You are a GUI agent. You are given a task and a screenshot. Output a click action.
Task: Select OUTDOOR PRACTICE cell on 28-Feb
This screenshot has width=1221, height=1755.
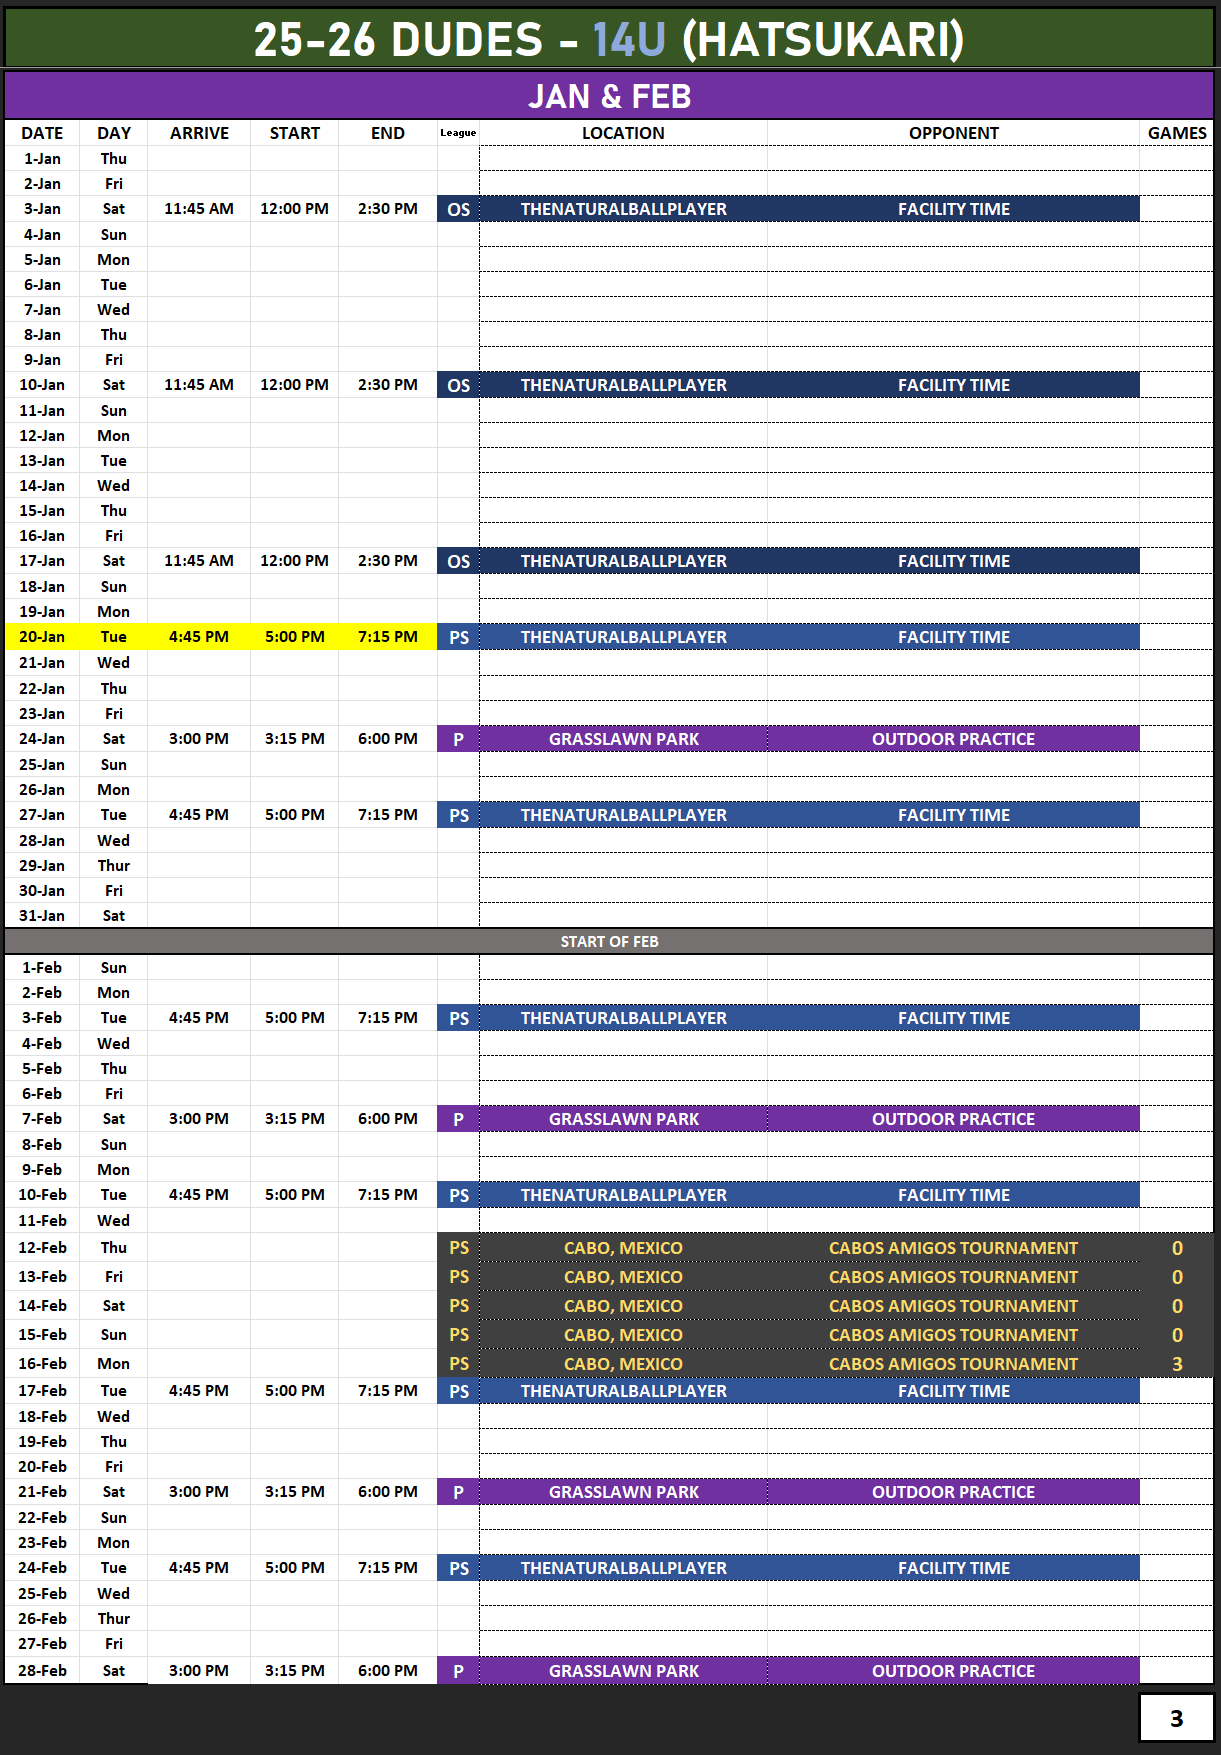(953, 1671)
